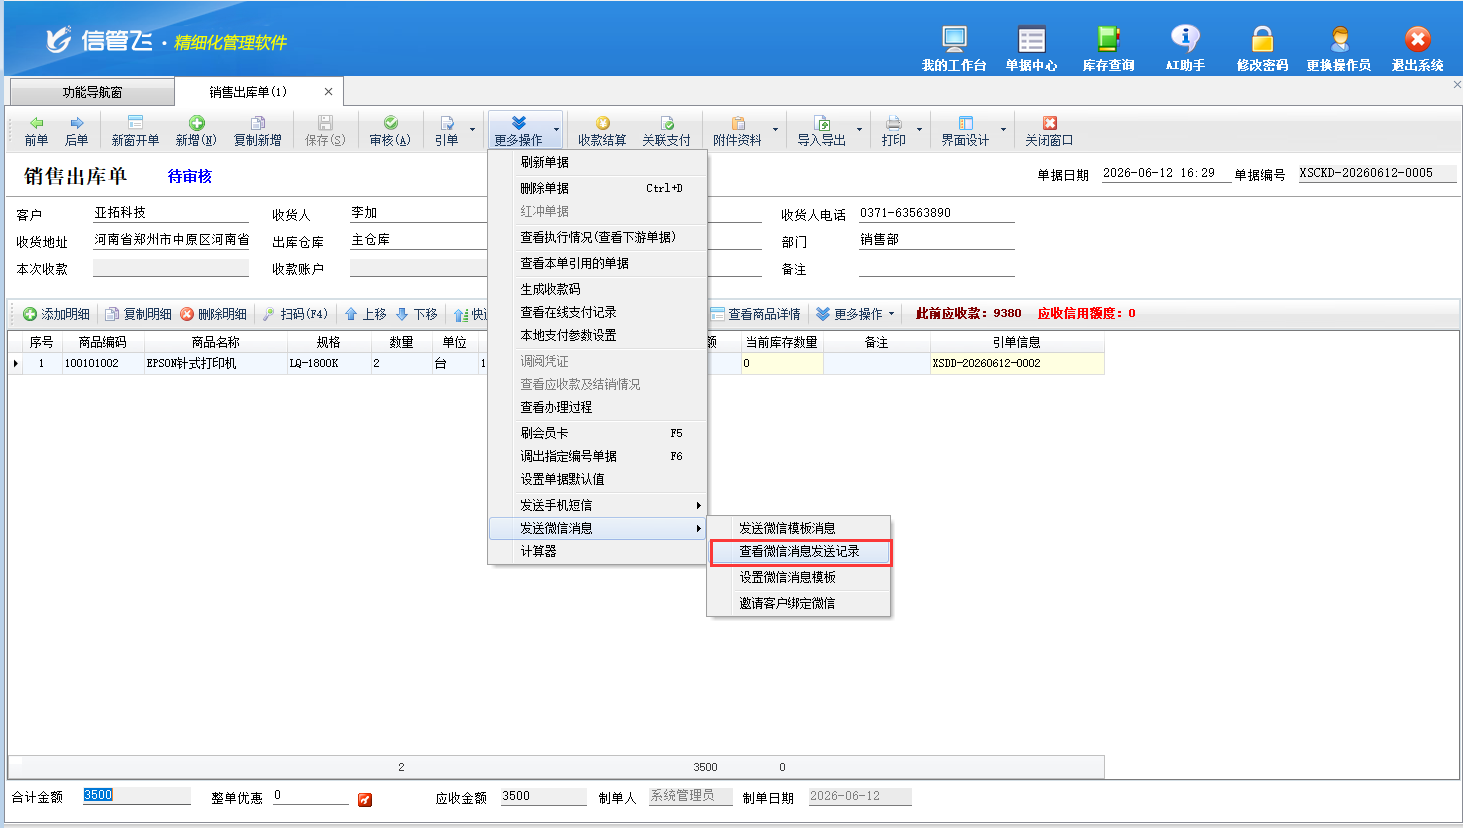Select 查看微信消息发送记录 submenu item
Viewport: 1463px width, 828px height.
[x=799, y=551]
